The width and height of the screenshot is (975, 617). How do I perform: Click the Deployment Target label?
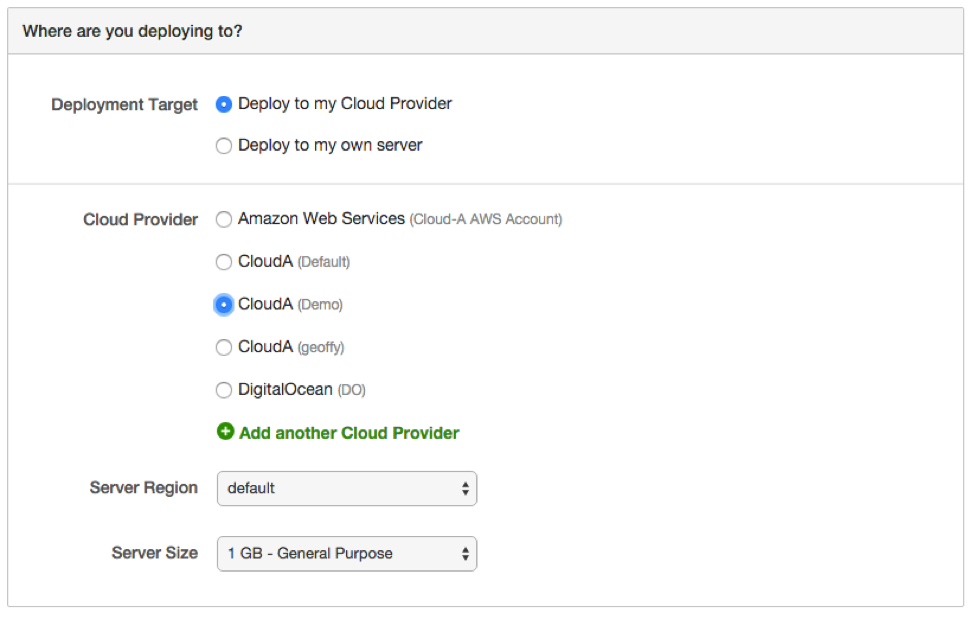(124, 104)
